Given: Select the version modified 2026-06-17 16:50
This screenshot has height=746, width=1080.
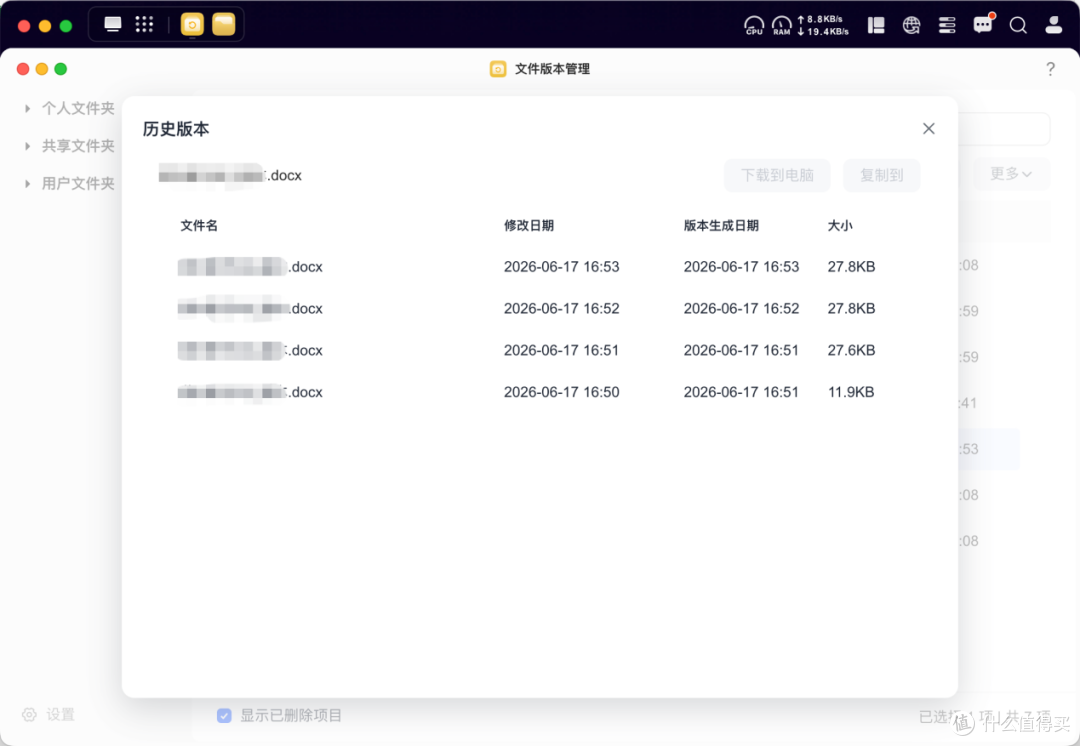Looking at the screenshot, I should point(539,393).
